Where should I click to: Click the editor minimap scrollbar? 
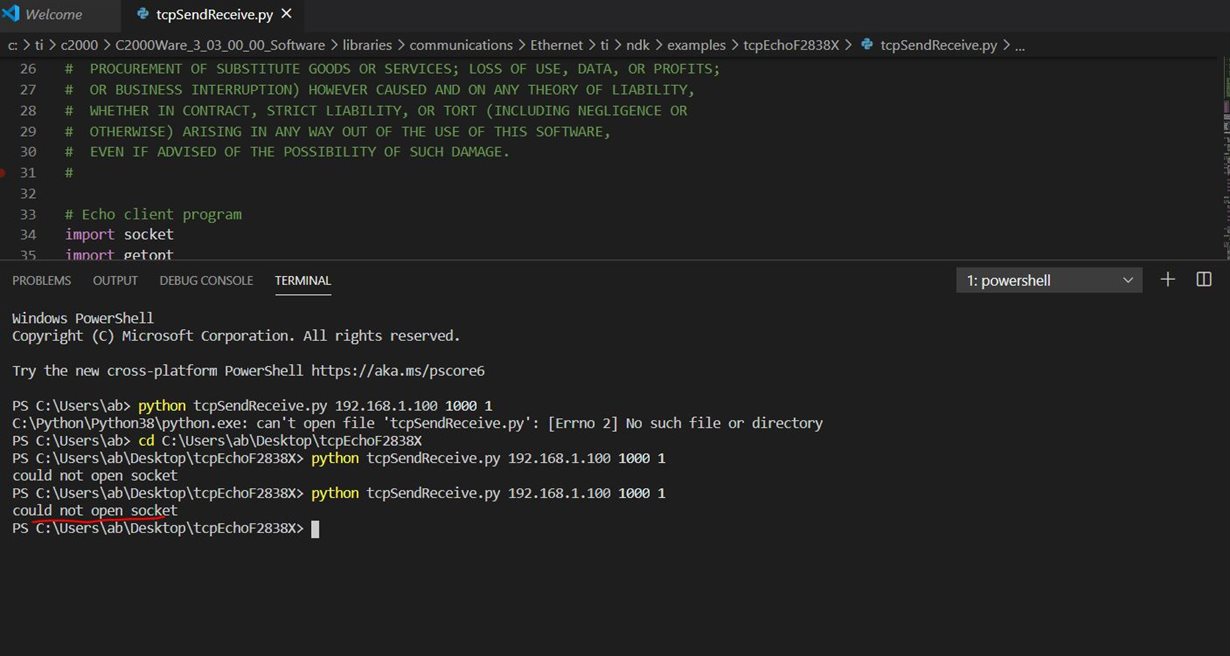(x=1224, y=150)
